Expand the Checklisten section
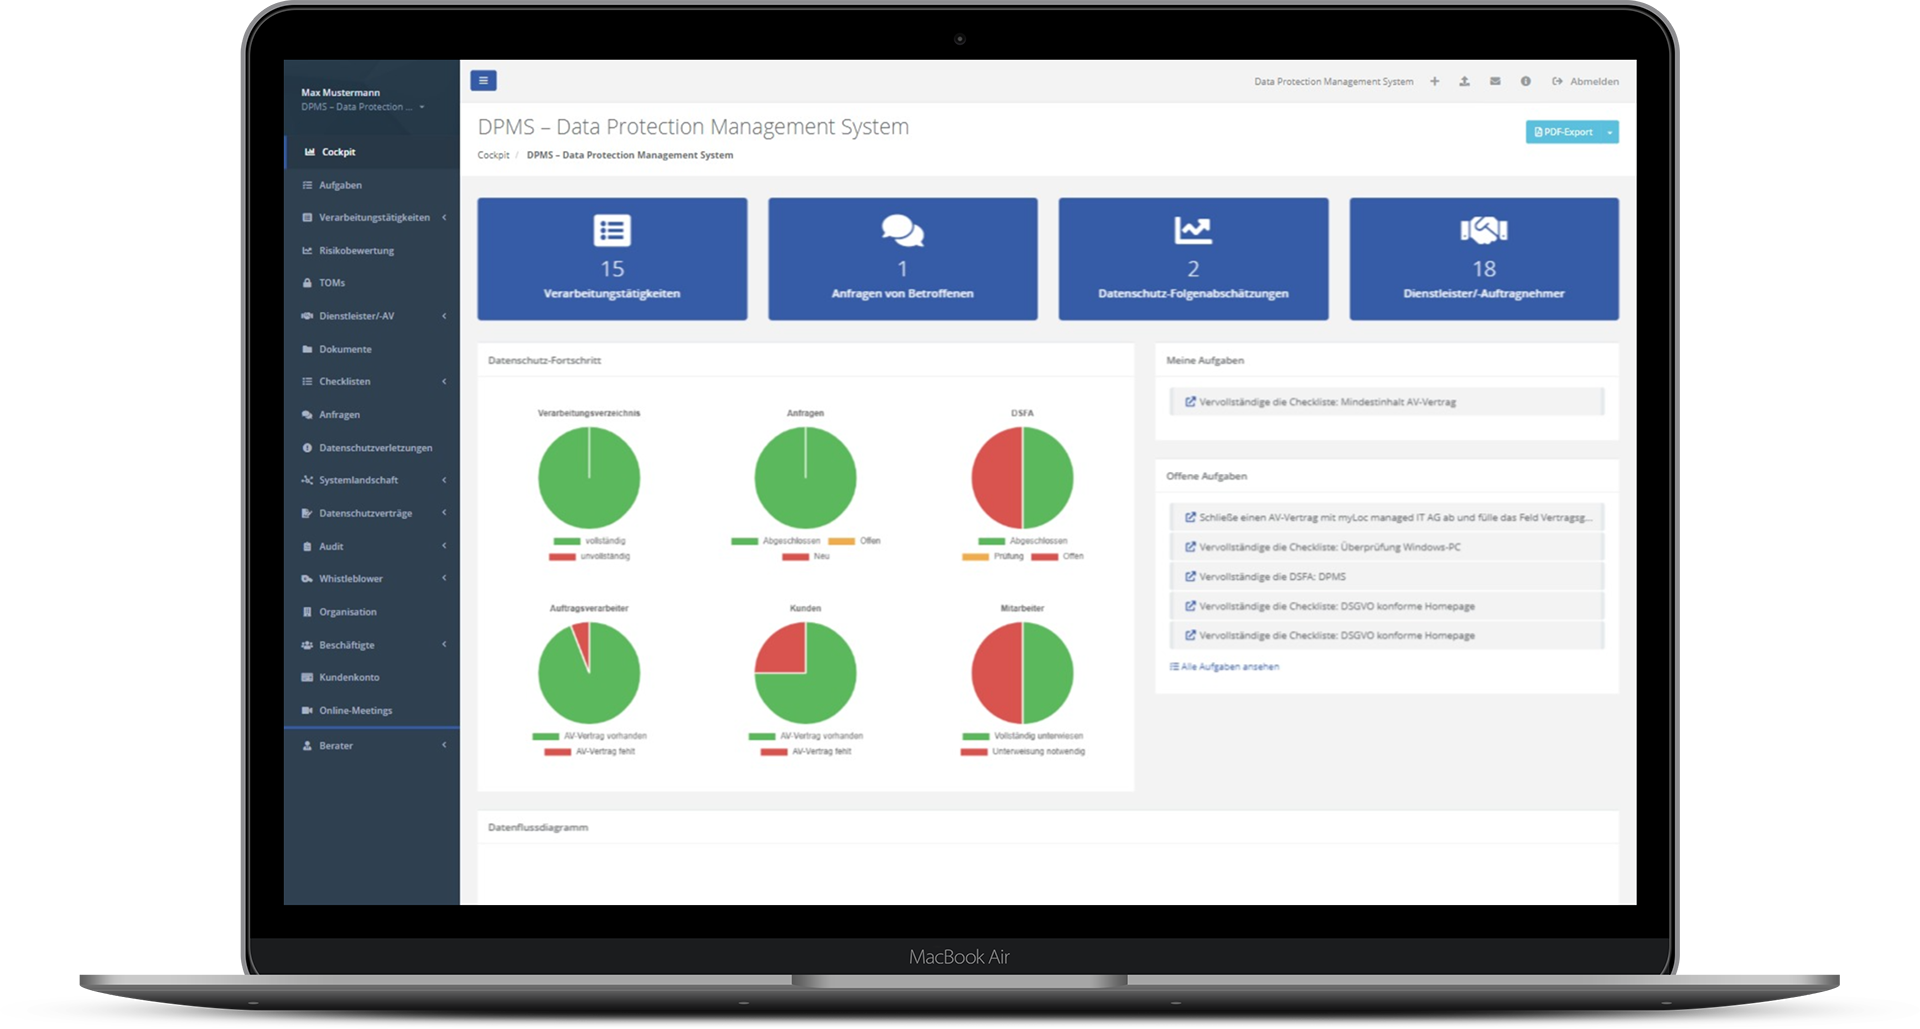Image resolution: width=1920 pixels, height=1029 pixels. coord(445,381)
